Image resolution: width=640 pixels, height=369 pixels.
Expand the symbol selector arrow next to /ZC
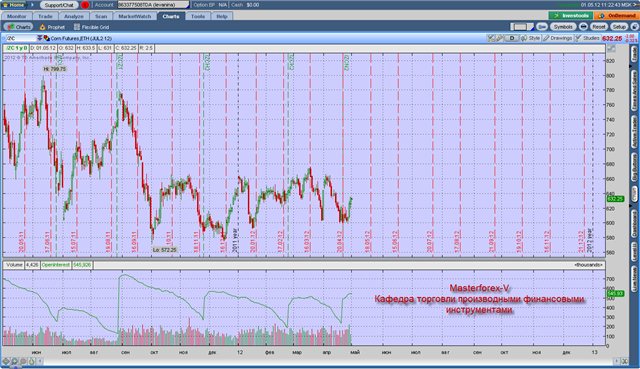40,38
